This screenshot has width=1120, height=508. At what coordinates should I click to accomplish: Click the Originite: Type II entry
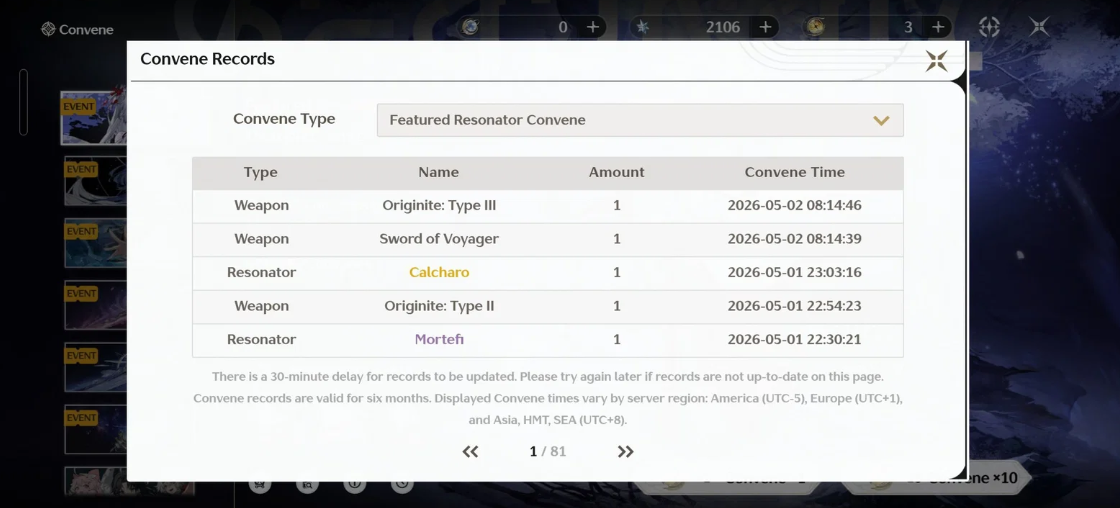pyautogui.click(x=439, y=306)
